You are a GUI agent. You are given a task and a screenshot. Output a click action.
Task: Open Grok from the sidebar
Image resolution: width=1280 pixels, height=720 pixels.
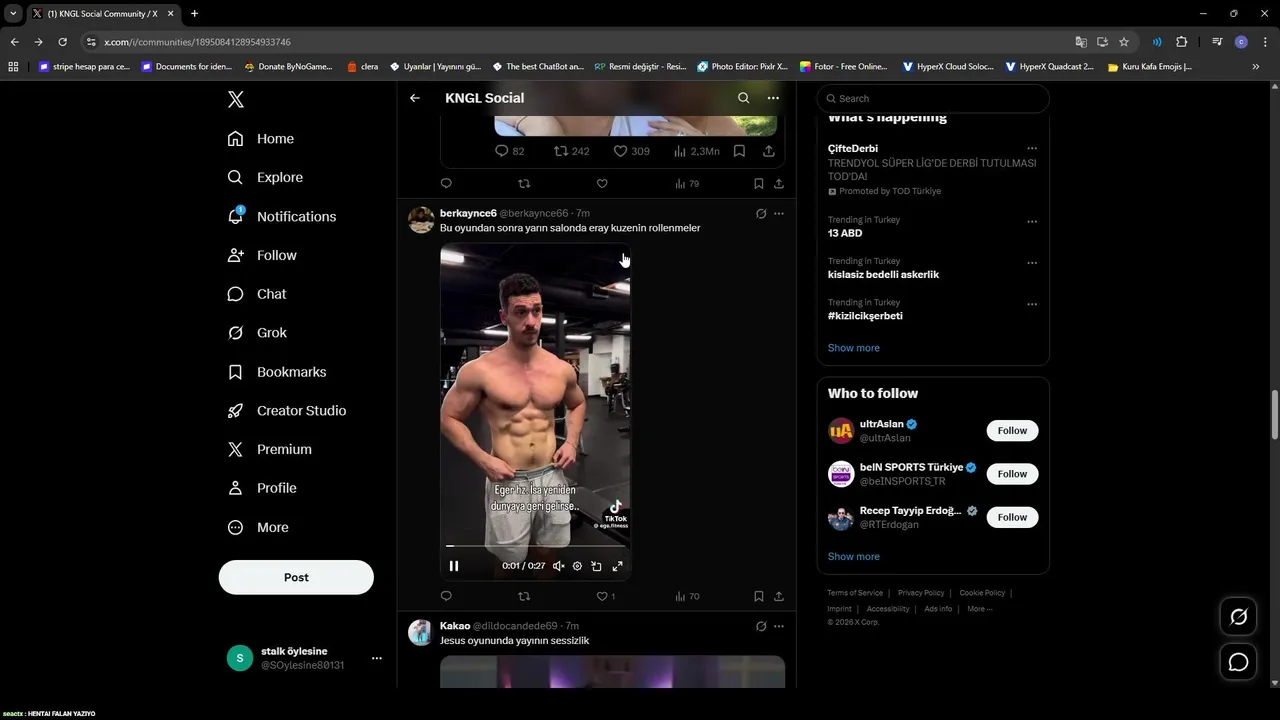257,333
